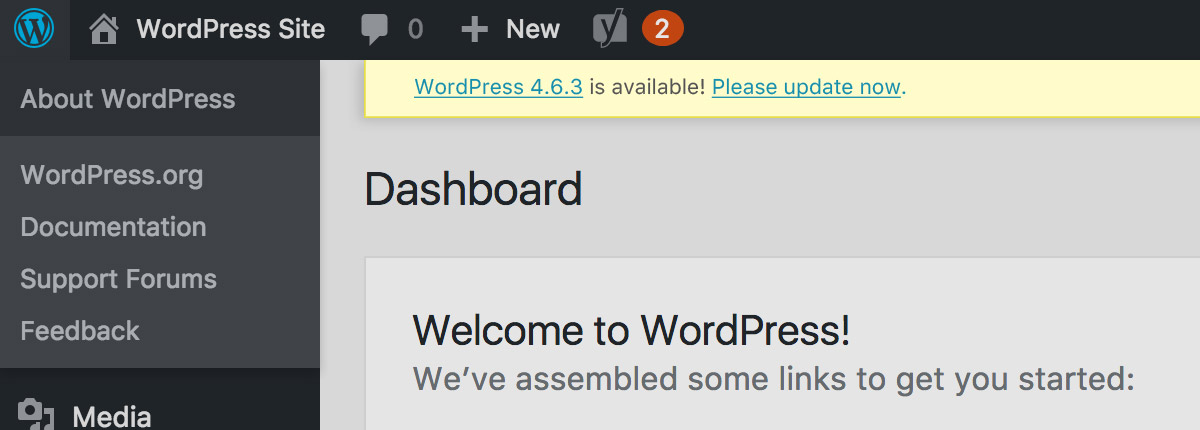Open the comments speech bubble icon
1200x430 pixels.
(375, 30)
